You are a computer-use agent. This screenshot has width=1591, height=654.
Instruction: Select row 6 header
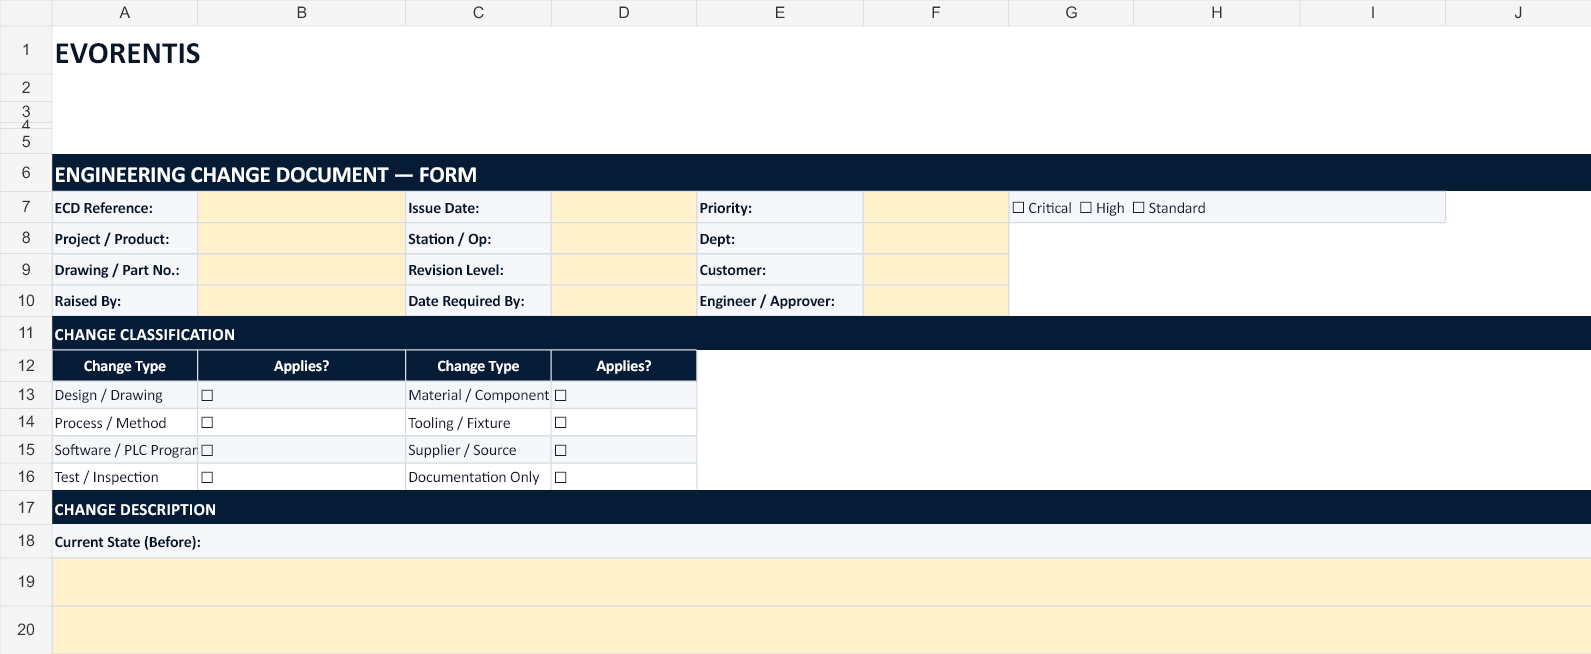coord(26,173)
